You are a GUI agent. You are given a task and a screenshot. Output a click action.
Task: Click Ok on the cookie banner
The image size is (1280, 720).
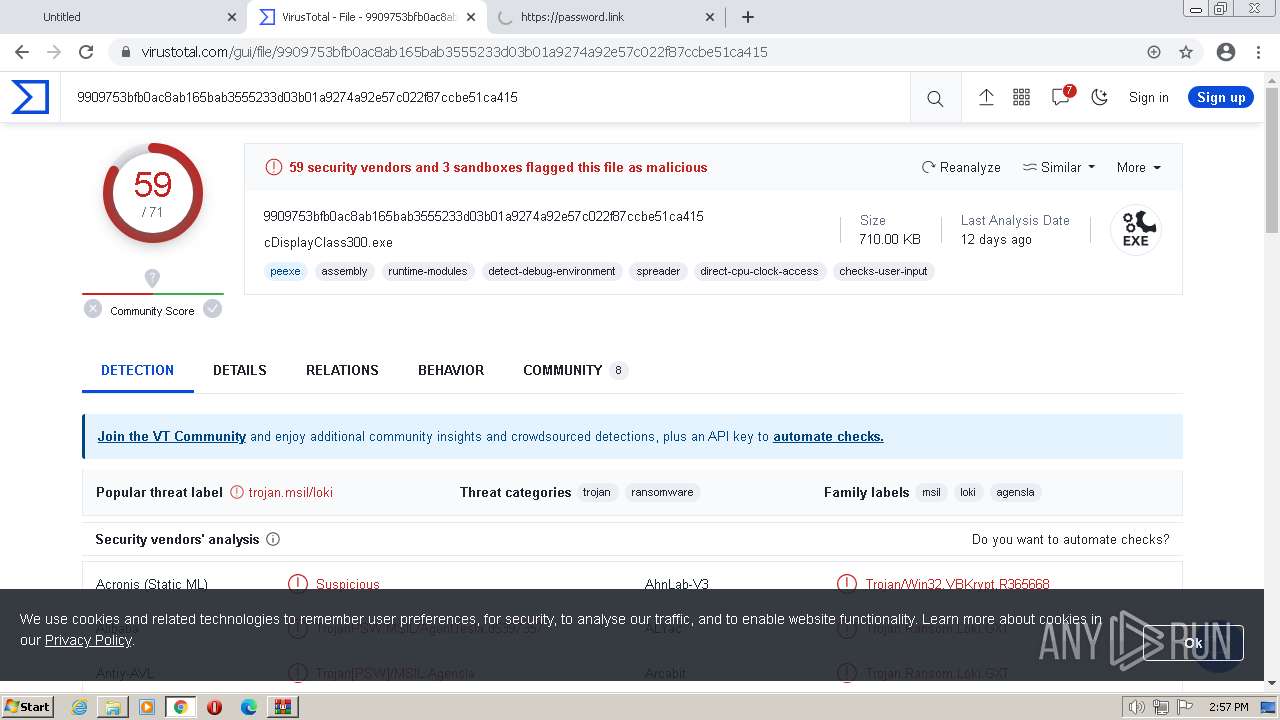pyautogui.click(x=1193, y=643)
